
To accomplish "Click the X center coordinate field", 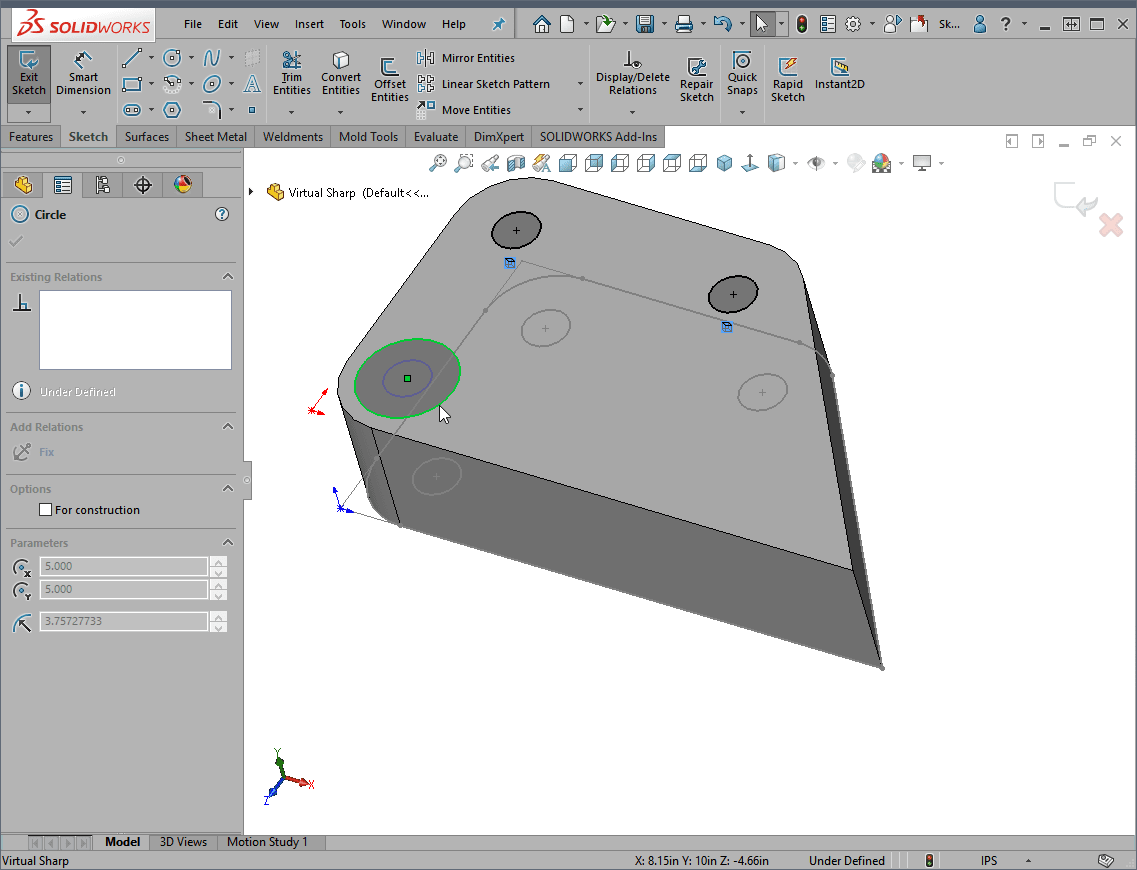I will click(x=123, y=566).
